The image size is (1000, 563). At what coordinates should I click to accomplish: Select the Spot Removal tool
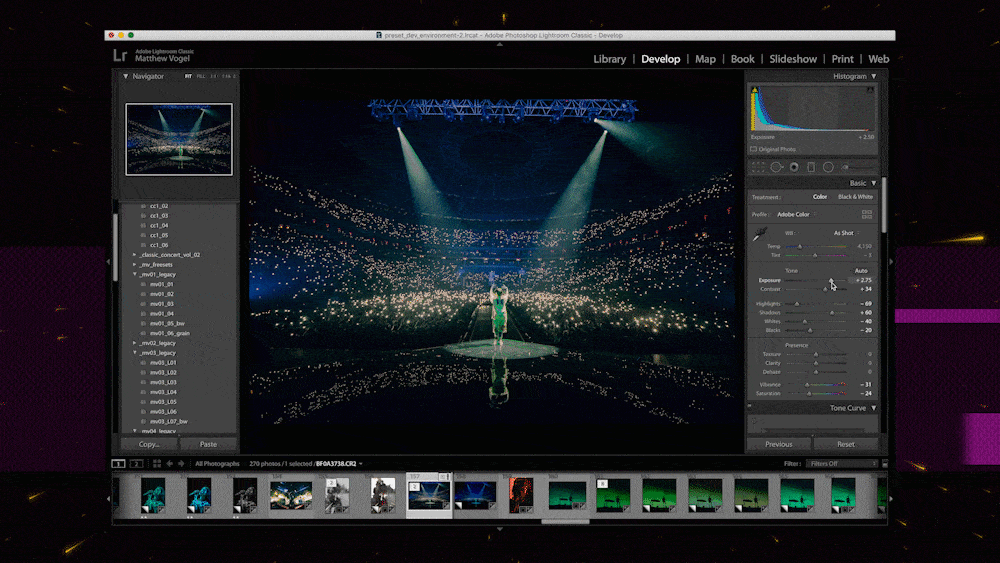coord(776,167)
